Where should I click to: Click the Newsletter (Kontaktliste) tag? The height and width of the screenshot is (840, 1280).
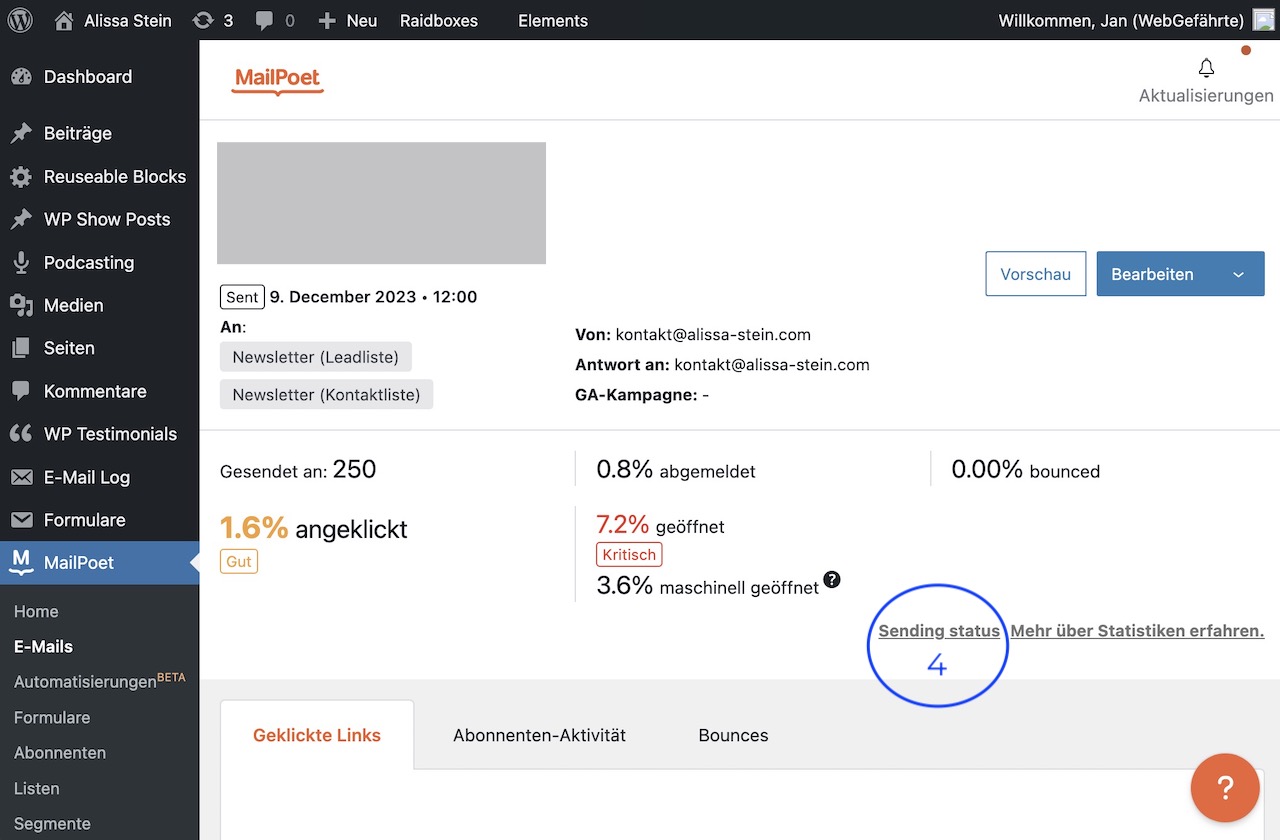click(326, 395)
